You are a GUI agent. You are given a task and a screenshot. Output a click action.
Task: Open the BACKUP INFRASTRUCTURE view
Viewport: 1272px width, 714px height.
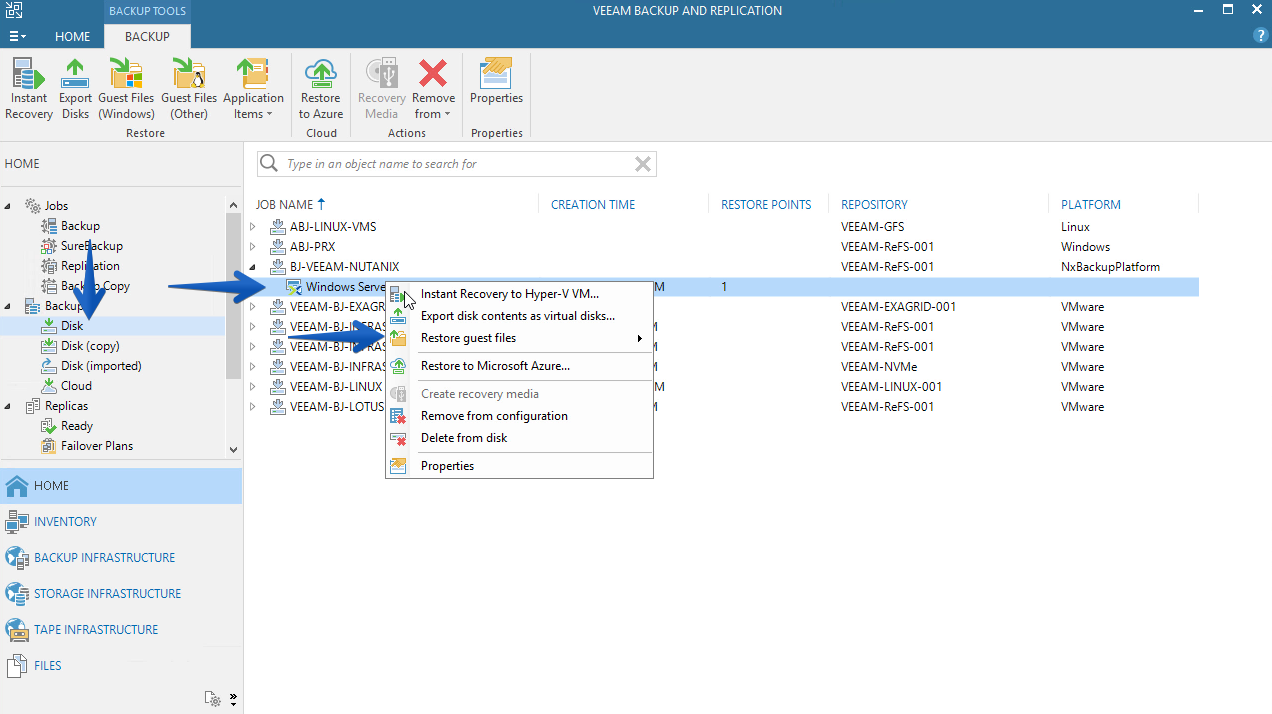coord(121,558)
